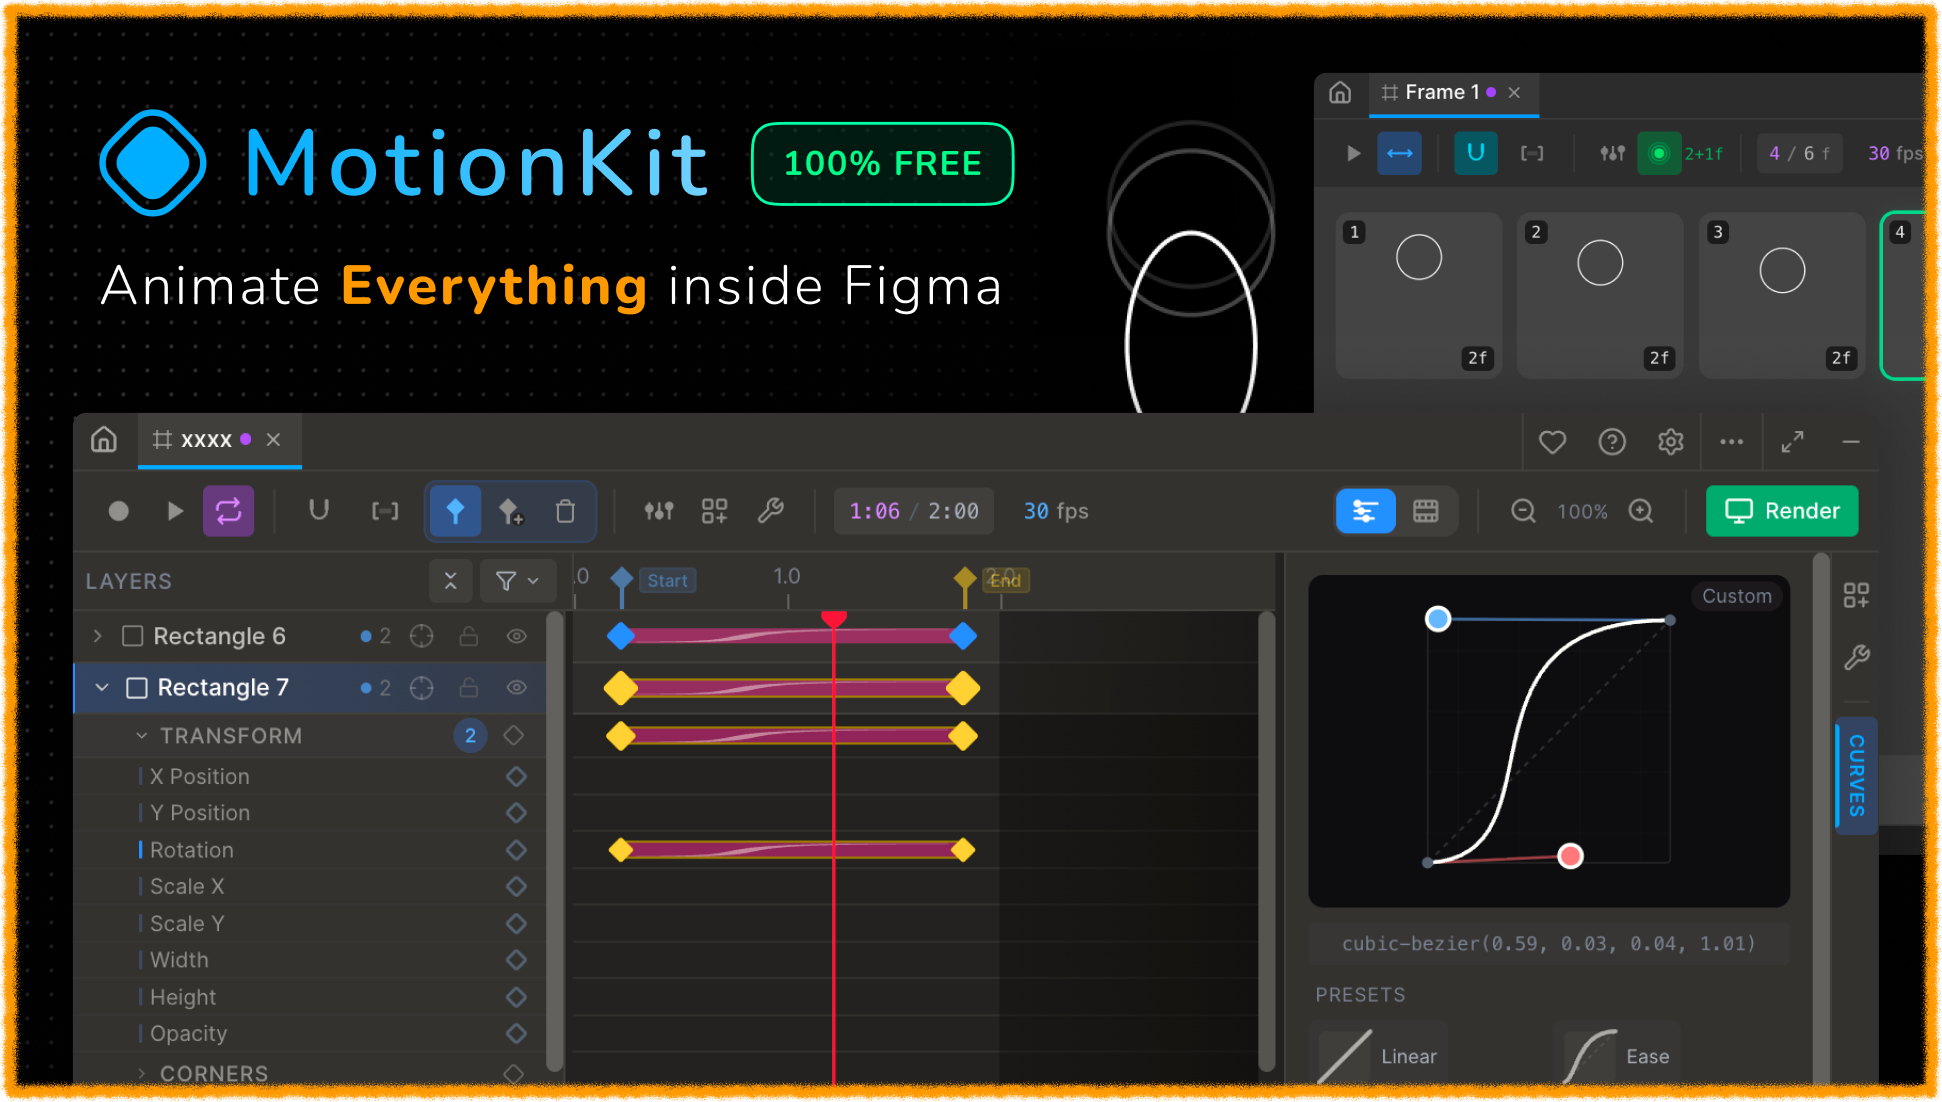Click the add-grid components icon in main toolbar
This screenshot has width=1942, height=1102.
click(715, 511)
